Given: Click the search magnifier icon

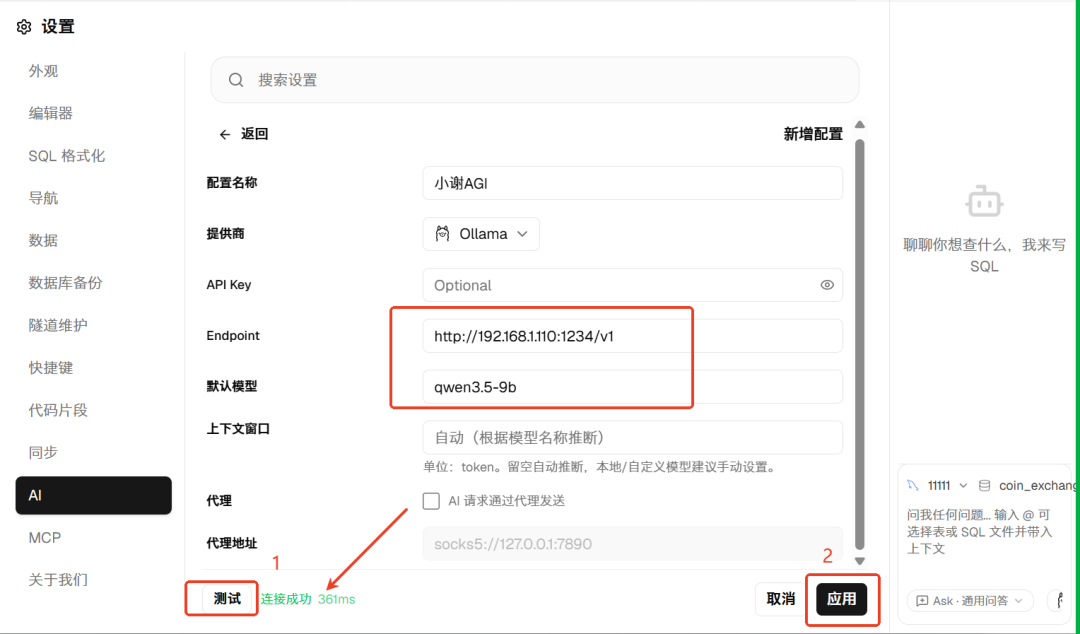Looking at the screenshot, I should click(236, 80).
